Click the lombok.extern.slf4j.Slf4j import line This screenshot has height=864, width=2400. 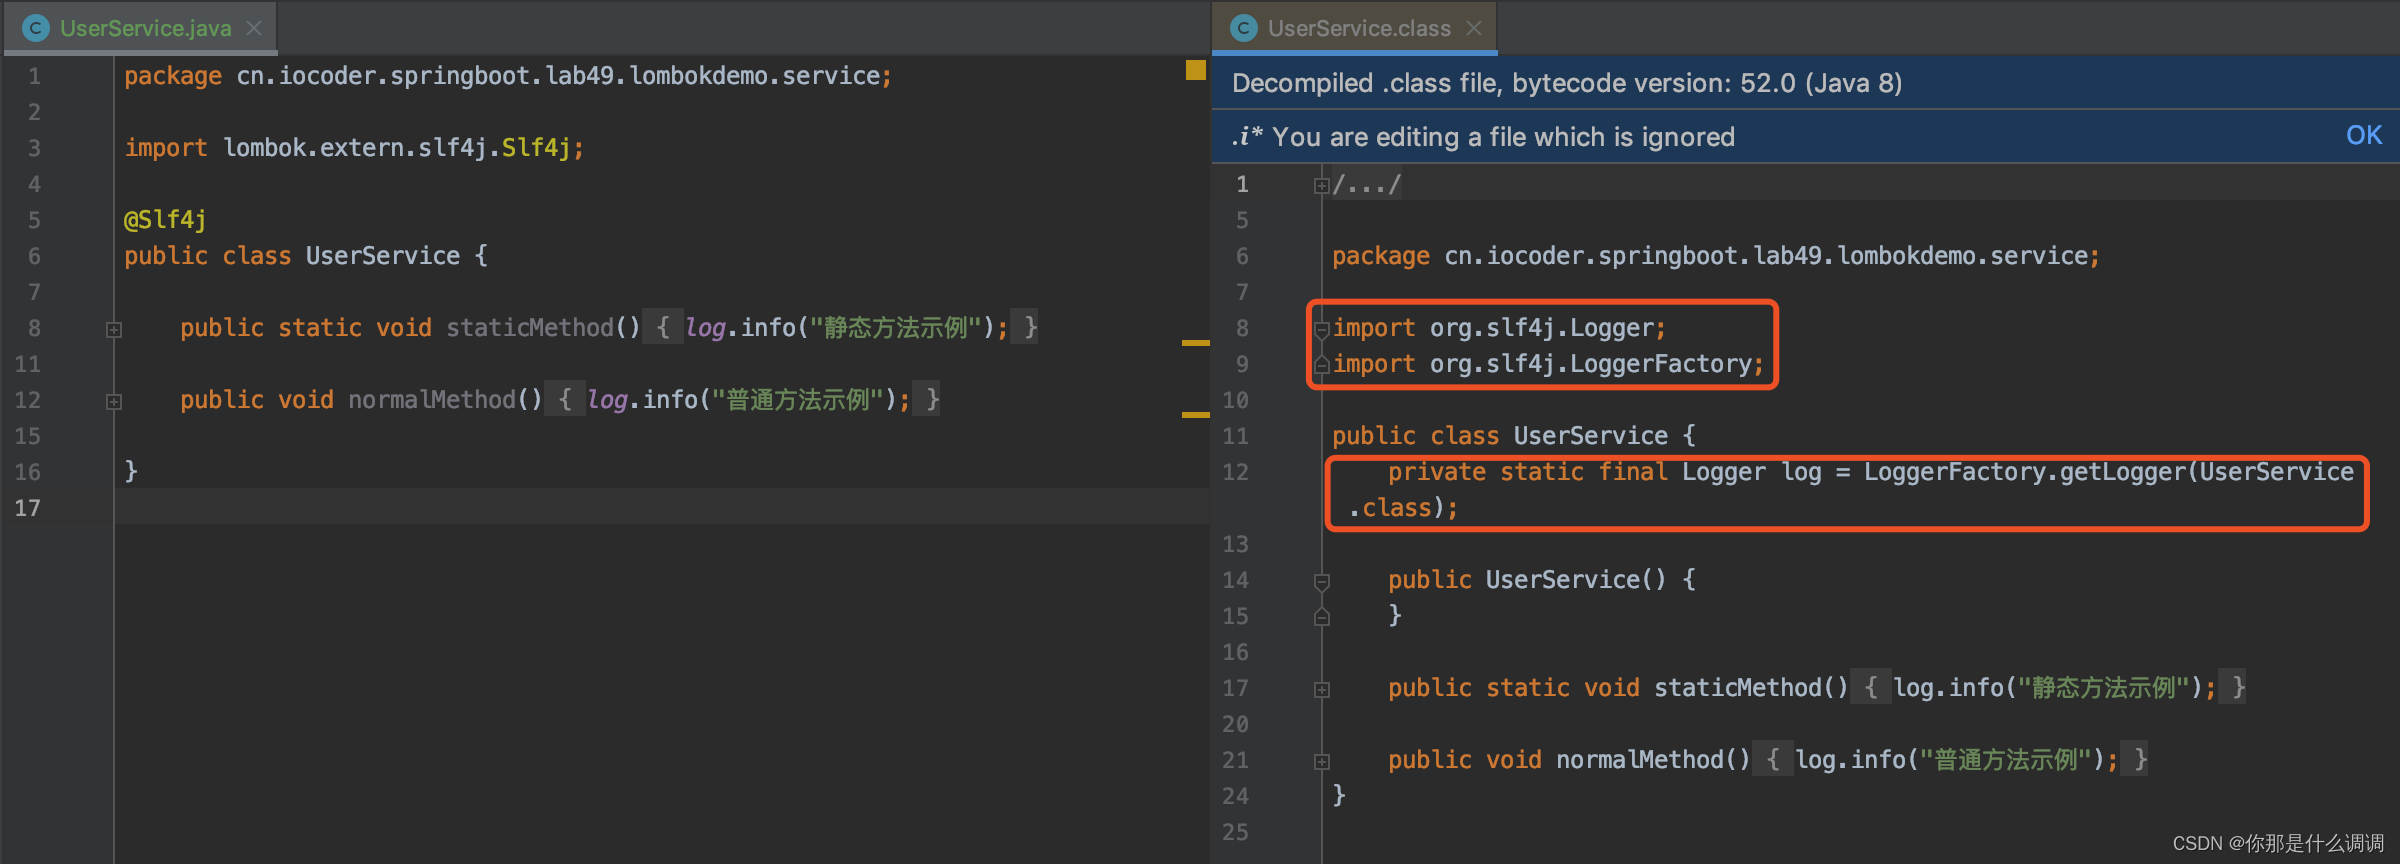[x=354, y=148]
